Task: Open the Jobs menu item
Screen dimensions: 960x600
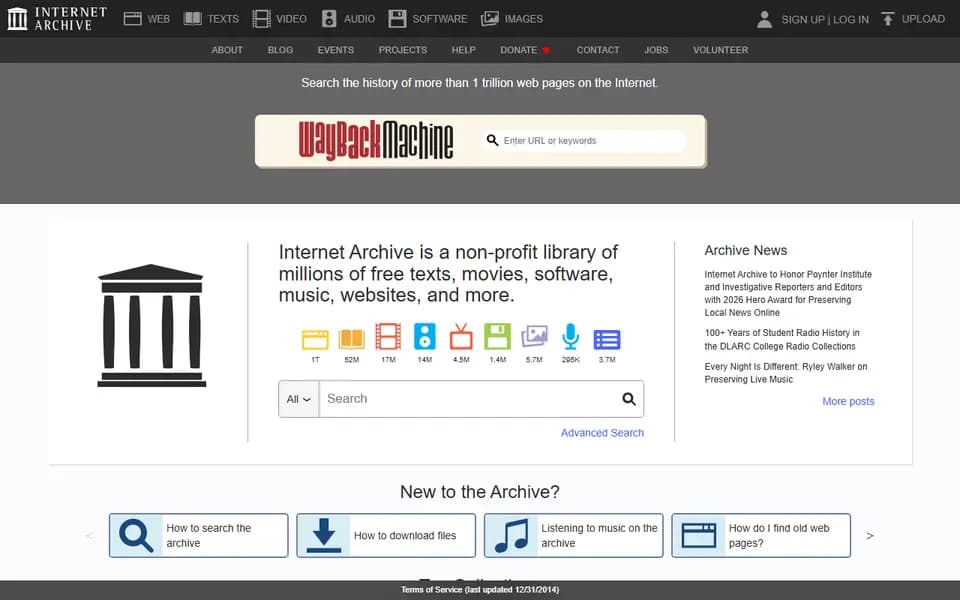Action: click(x=656, y=50)
